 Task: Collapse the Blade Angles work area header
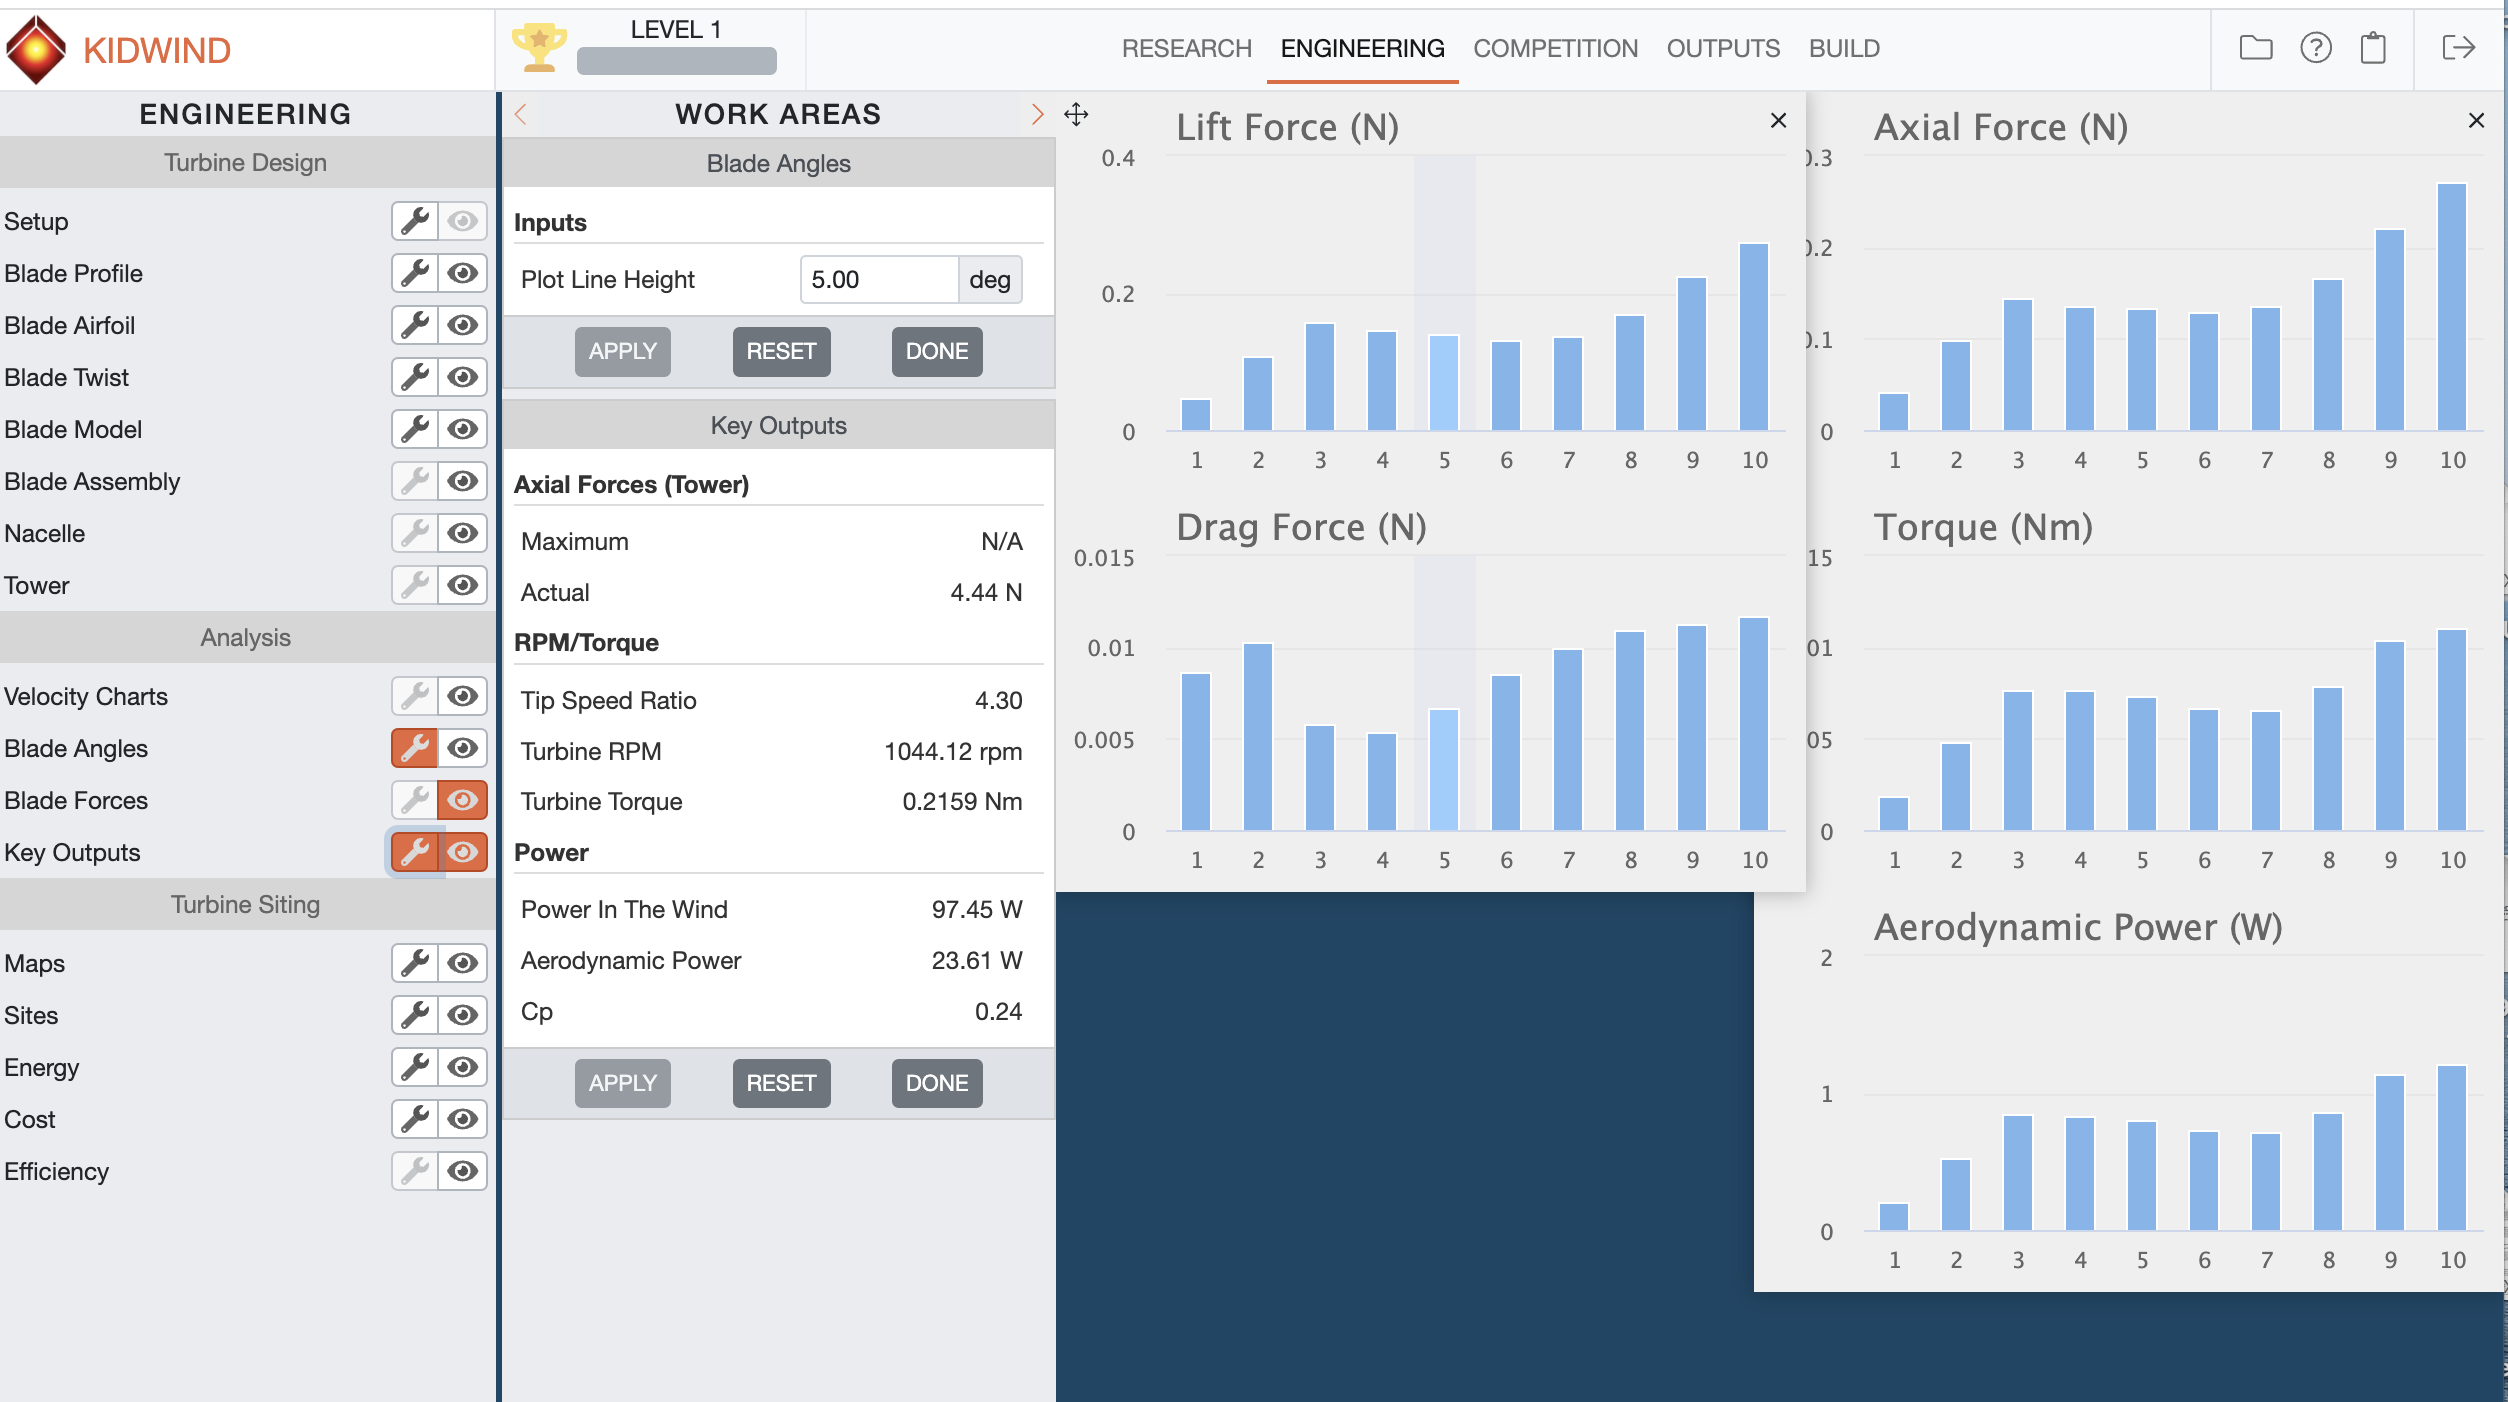pos(778,163)
